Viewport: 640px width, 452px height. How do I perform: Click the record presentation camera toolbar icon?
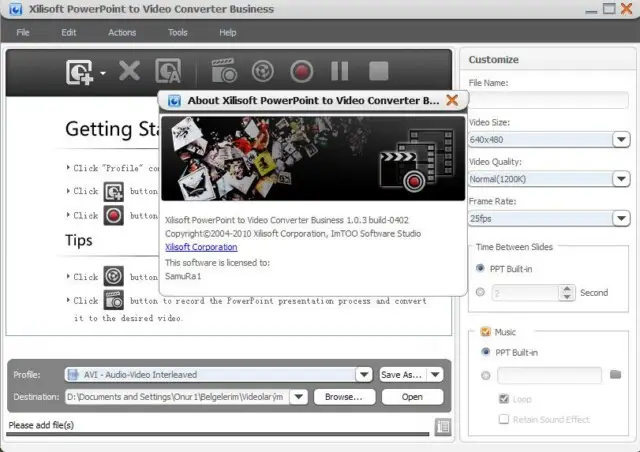tap(224, 71)
